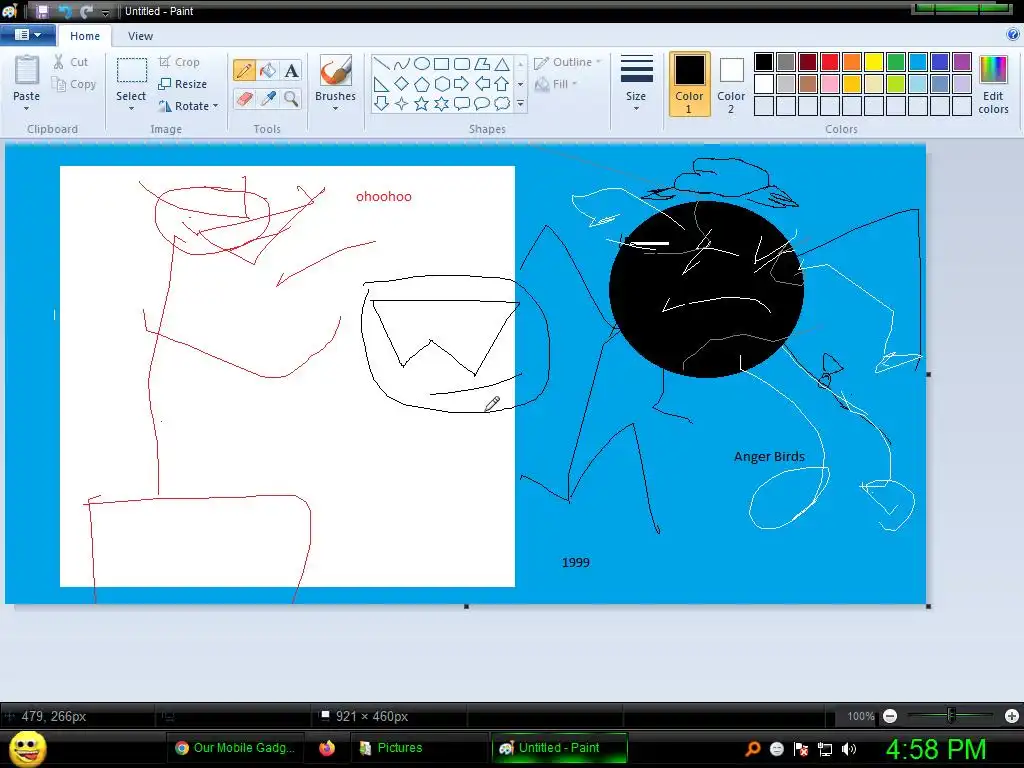1024x768 pixels.
Task: Undo the last action
Action: [65, 11]
